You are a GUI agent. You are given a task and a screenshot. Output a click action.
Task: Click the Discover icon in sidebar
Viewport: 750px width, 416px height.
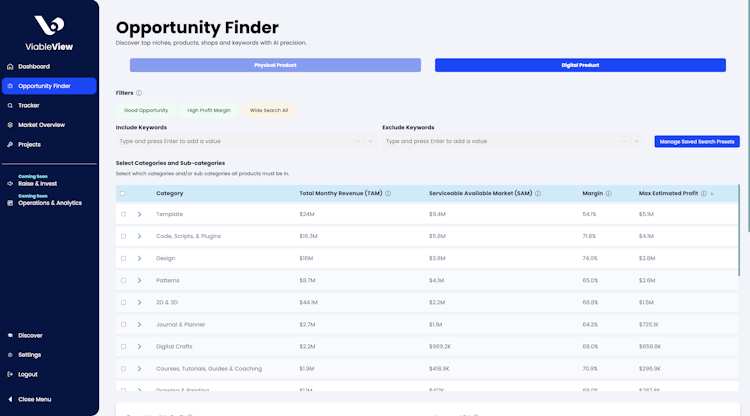pos(10,335)
